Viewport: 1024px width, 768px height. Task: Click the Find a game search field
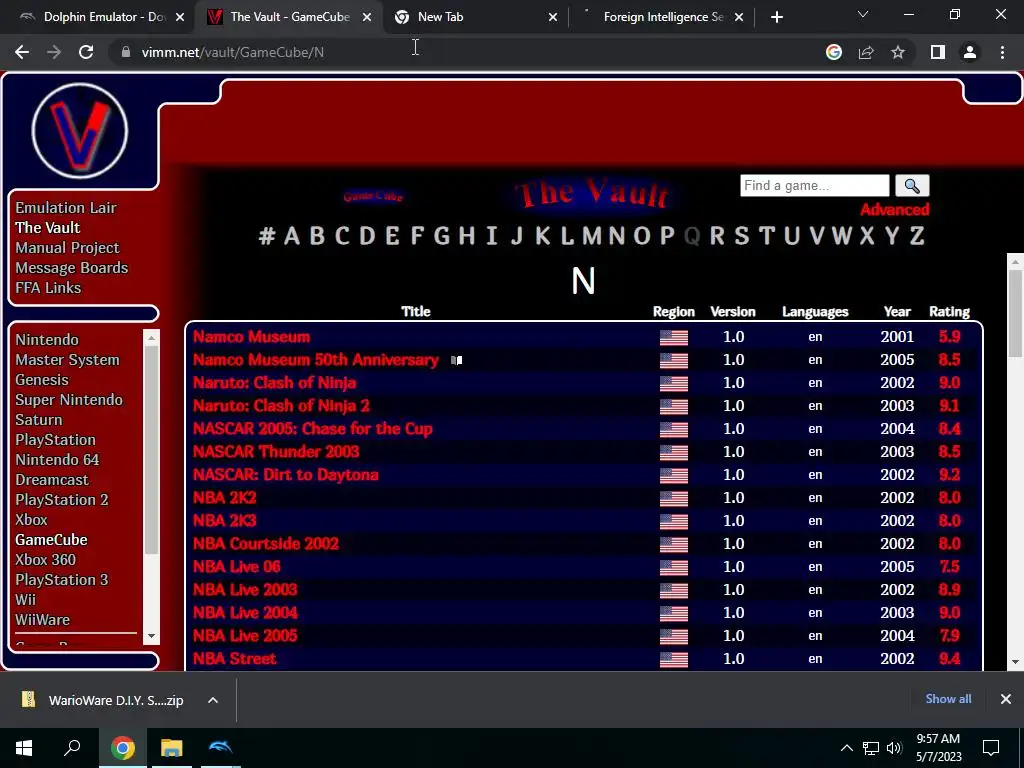coord(814,186)
